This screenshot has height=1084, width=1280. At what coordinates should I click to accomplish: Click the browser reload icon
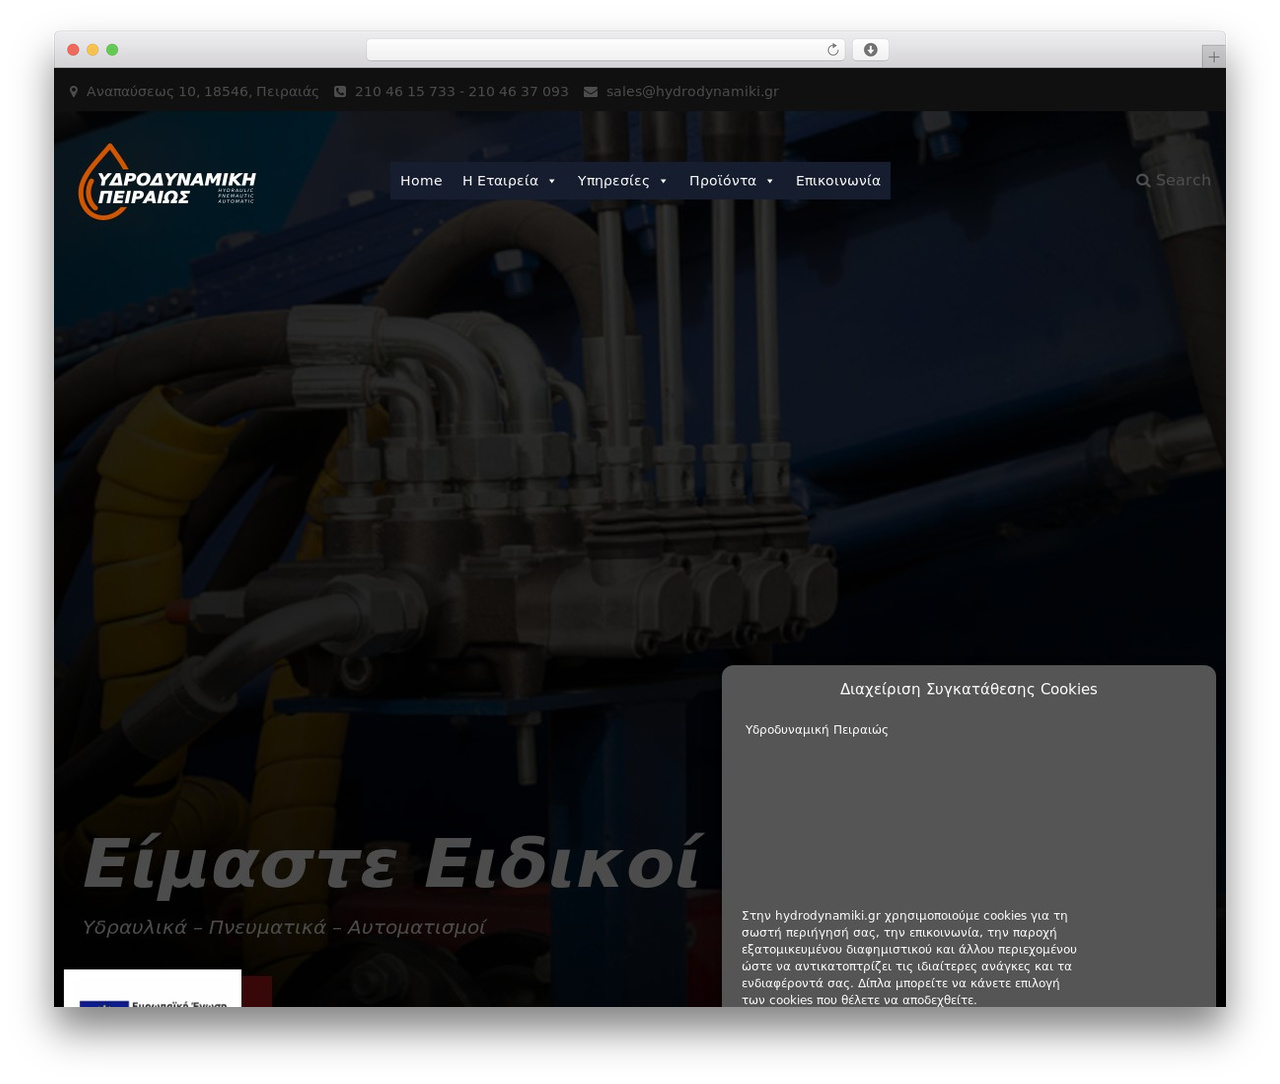[x=832, y=50]
